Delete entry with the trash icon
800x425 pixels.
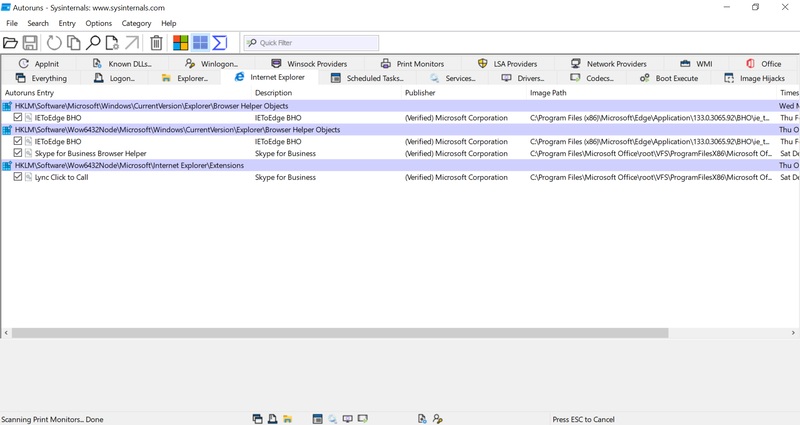[x=156, y=43]
